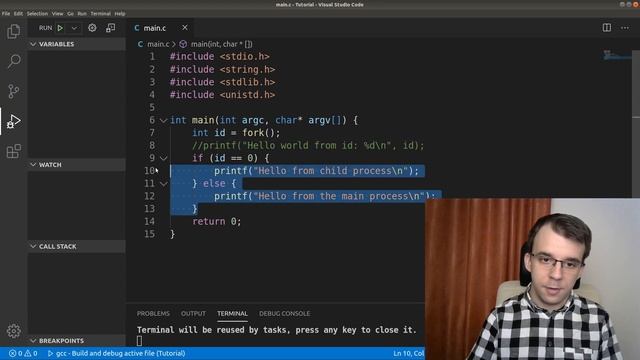Open the Edit menu
Image resolution: width=640 pixels, height=360 pixels.
(18, 13)
